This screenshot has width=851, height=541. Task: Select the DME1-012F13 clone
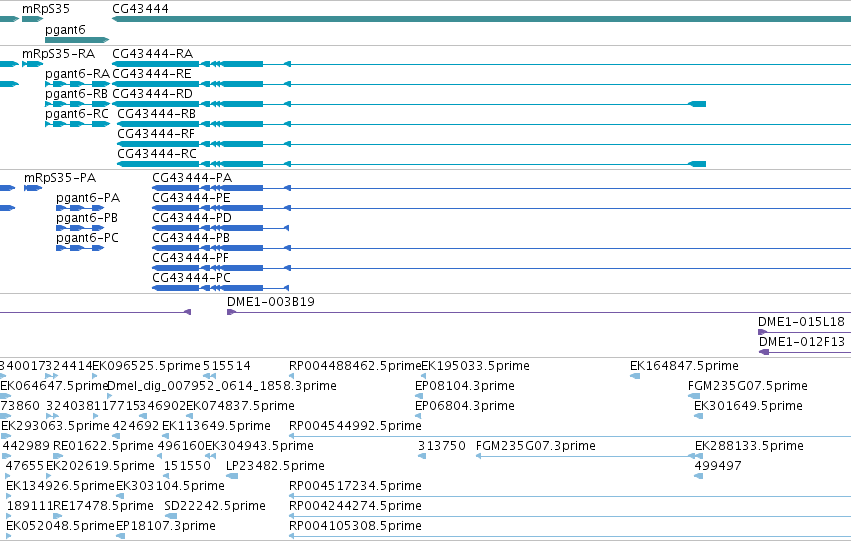[x=802, y=342]
